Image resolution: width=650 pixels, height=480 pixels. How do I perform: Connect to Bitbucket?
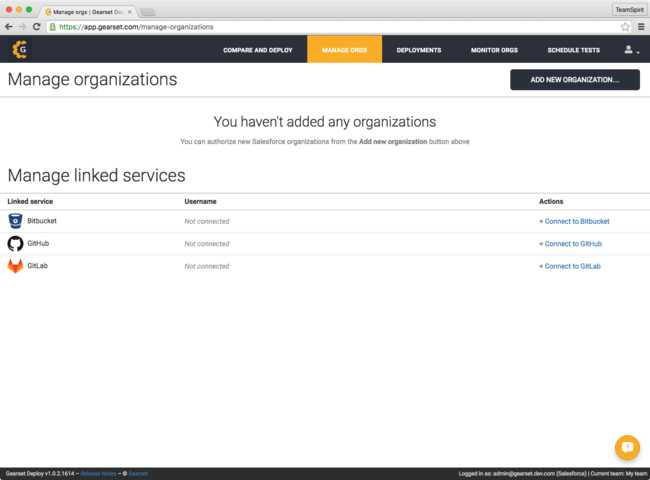pos(574,221)
